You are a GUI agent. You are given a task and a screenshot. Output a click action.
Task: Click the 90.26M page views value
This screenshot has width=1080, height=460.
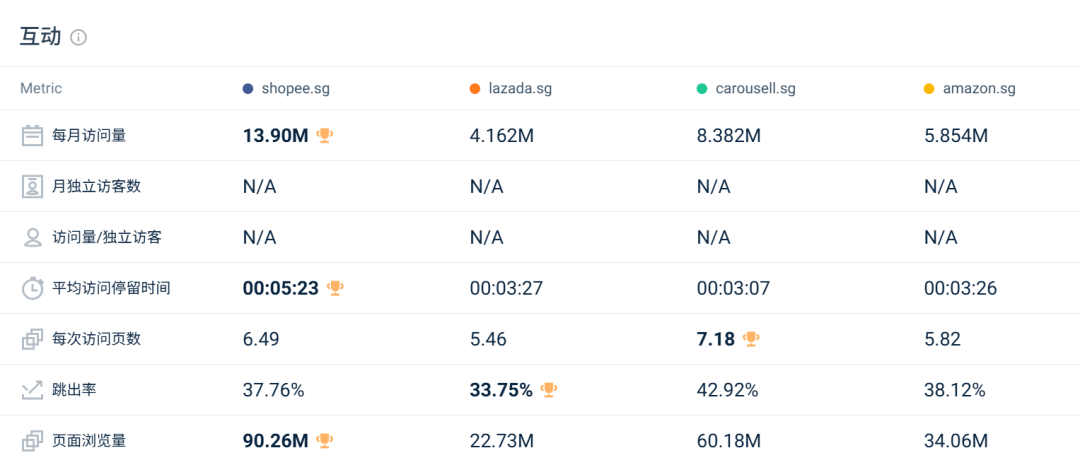[x=276, y=440]
